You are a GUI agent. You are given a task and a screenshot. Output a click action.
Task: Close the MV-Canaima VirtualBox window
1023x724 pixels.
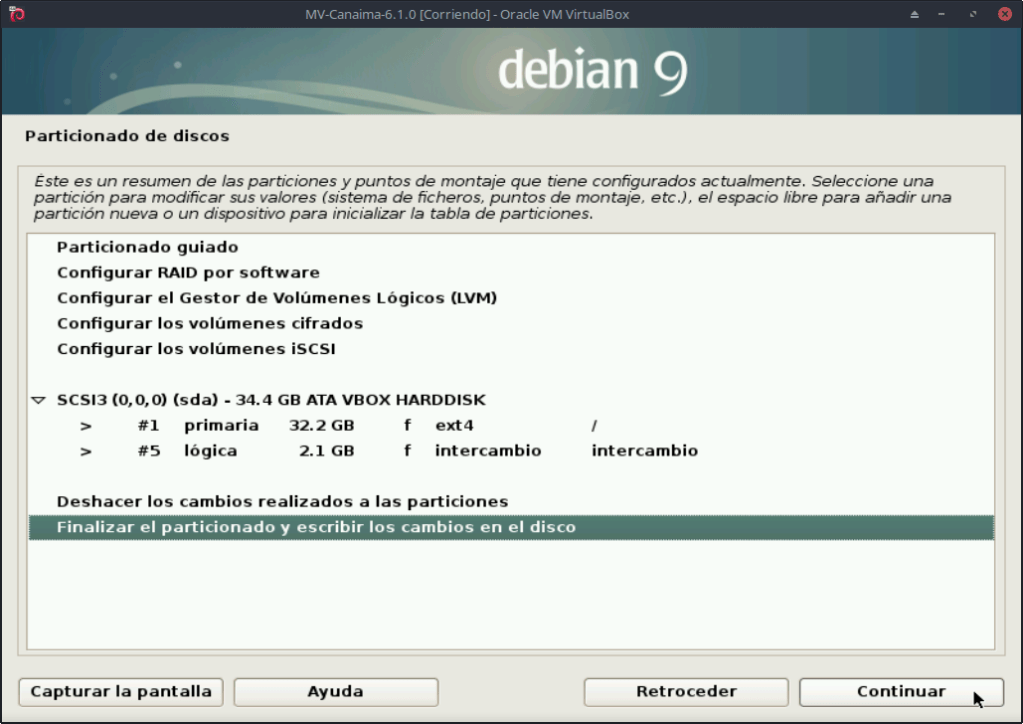1002,14
